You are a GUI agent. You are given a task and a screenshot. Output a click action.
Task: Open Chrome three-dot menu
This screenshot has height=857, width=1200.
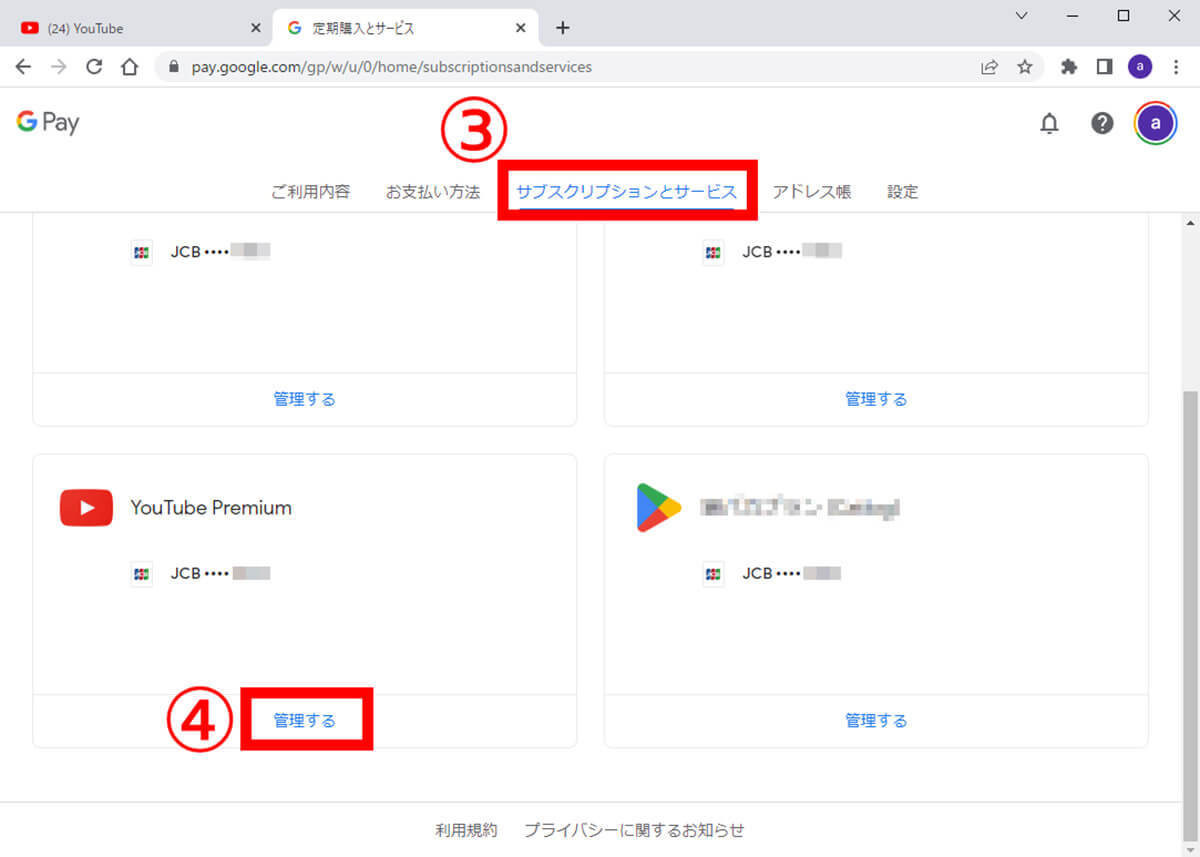click(1174, 67)
